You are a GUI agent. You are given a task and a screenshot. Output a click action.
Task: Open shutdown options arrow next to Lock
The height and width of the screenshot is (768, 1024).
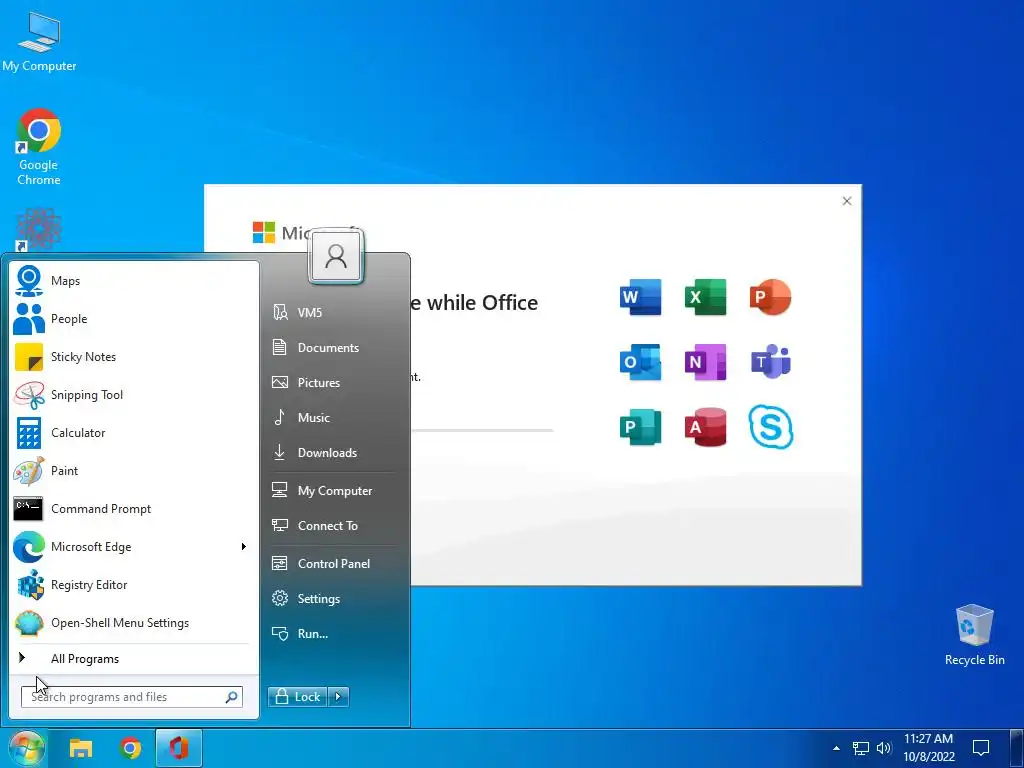point(338,697)
